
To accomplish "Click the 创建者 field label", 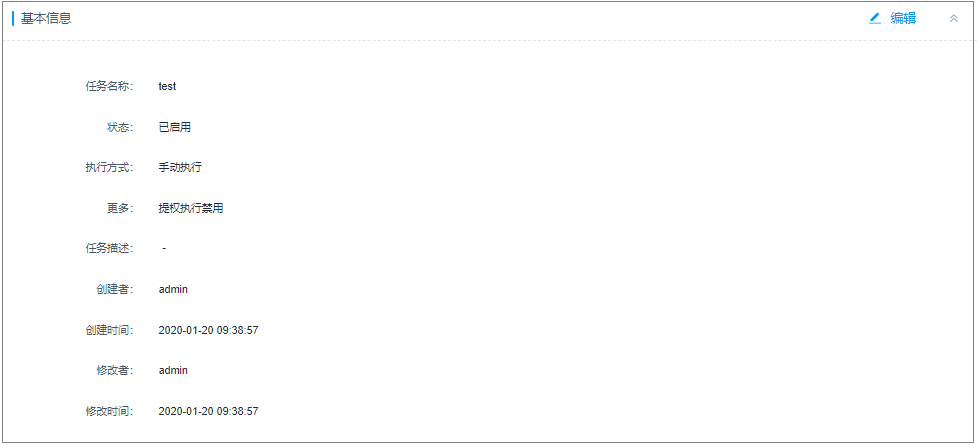I will [x=115, y=289].
